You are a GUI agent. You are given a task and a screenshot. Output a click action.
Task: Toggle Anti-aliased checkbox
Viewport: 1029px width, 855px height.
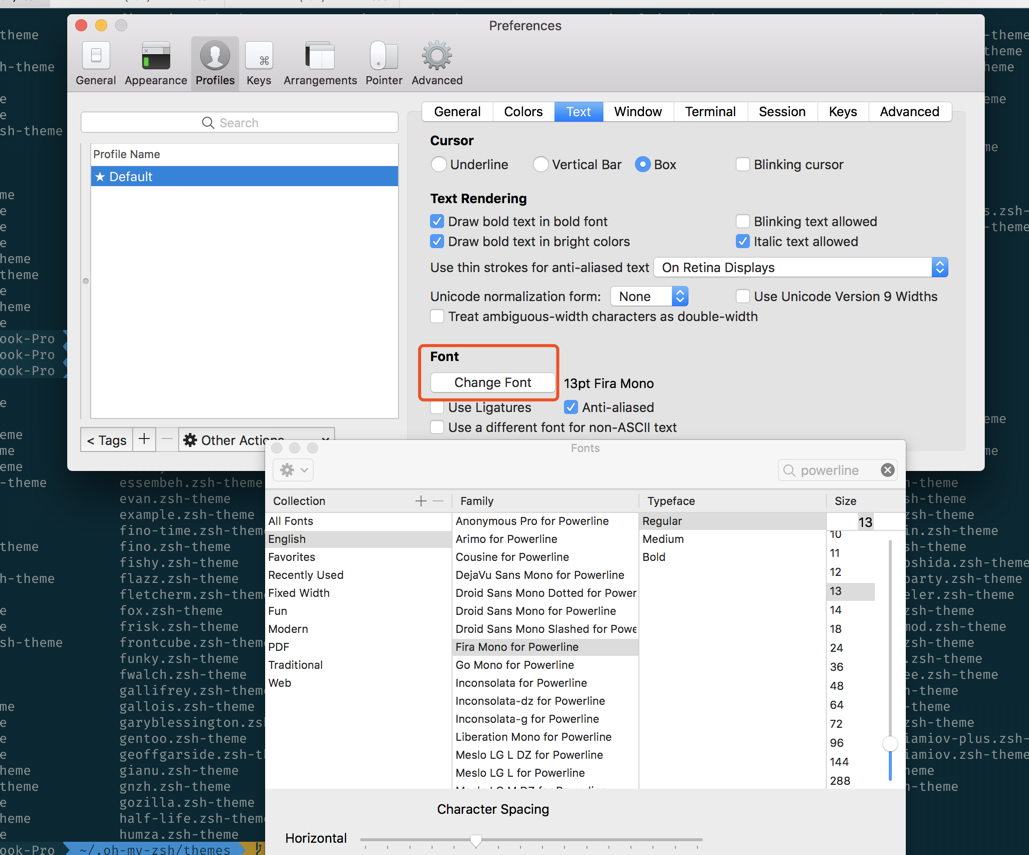[571, 407]
